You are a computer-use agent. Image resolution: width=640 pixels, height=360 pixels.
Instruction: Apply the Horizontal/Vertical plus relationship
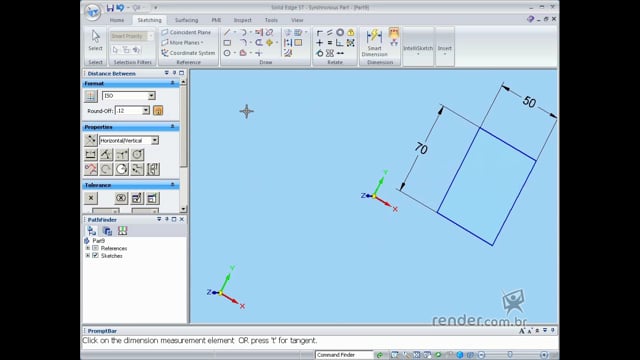pyautogui.click(x=320, y=42)
